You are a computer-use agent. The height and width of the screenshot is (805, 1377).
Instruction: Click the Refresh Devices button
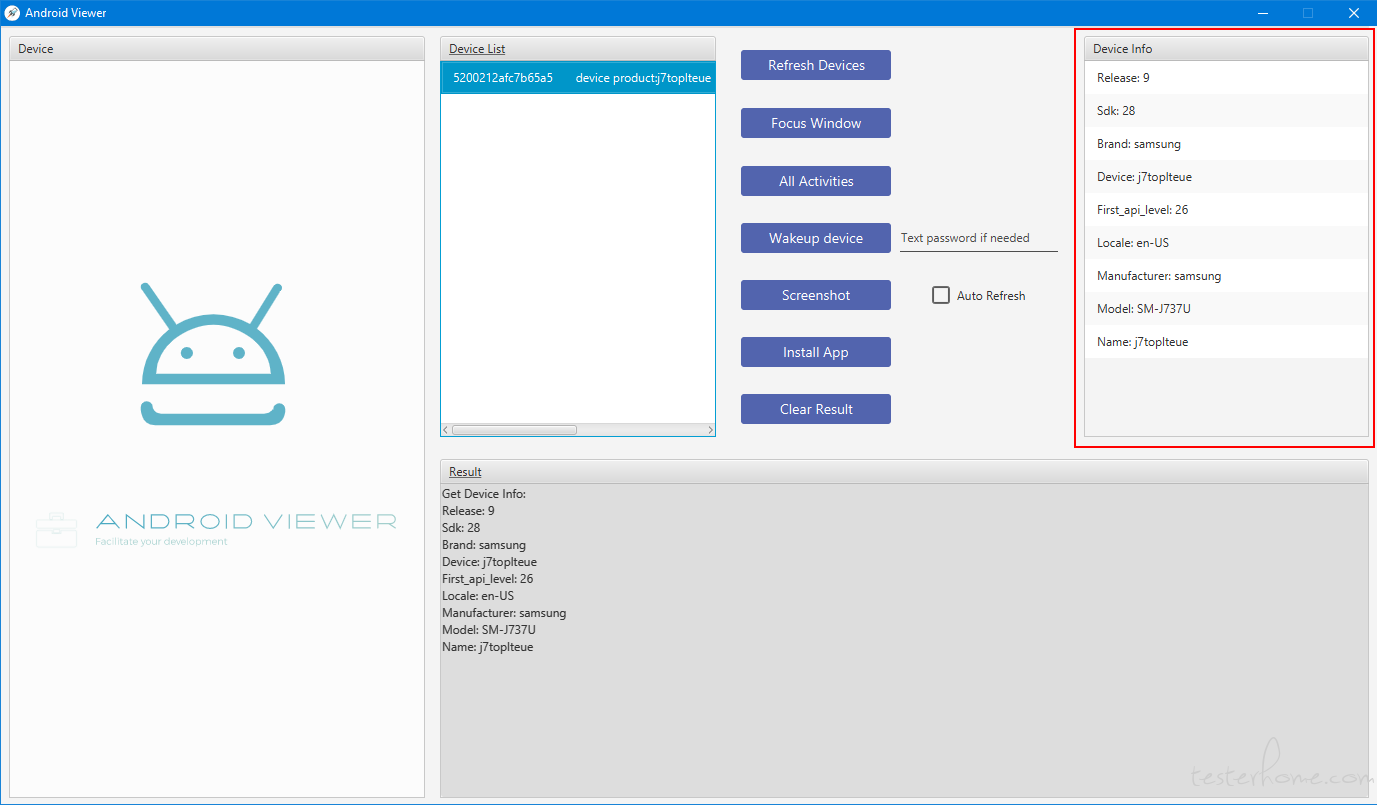point(816,65)
